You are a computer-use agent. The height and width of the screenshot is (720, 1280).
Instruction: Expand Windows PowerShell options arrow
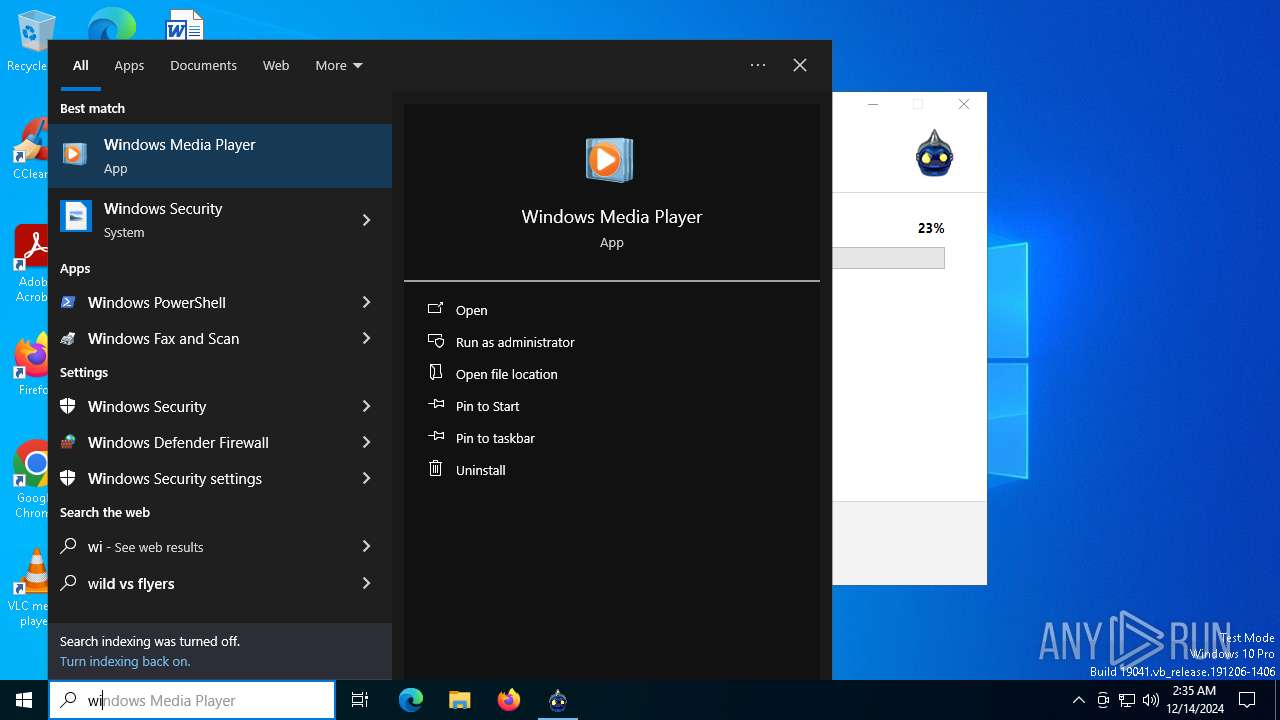click(x=366, y=302)
